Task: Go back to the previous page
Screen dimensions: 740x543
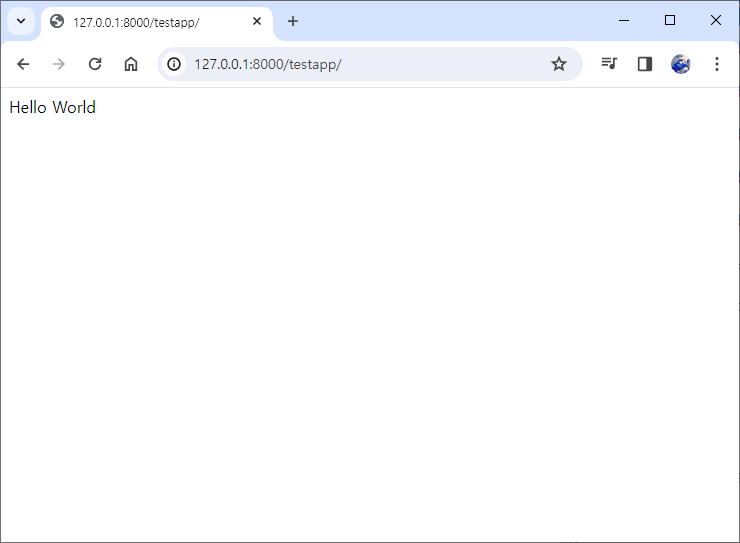Action: click(x=23, y=64)
